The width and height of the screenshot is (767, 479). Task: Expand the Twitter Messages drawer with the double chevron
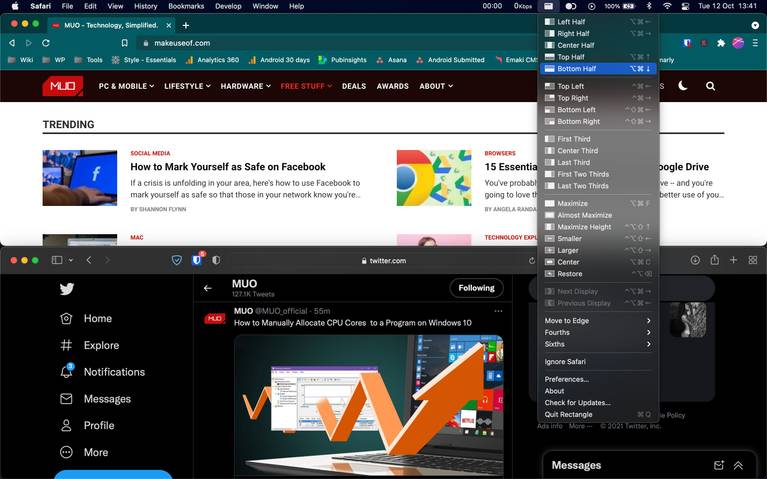pos(738,465)
